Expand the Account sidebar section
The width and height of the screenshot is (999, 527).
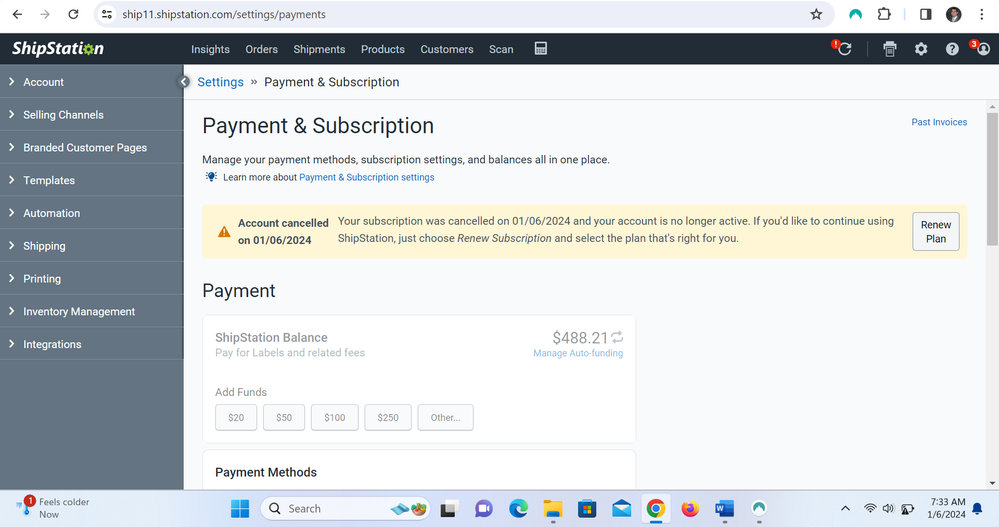click(43, 82)
